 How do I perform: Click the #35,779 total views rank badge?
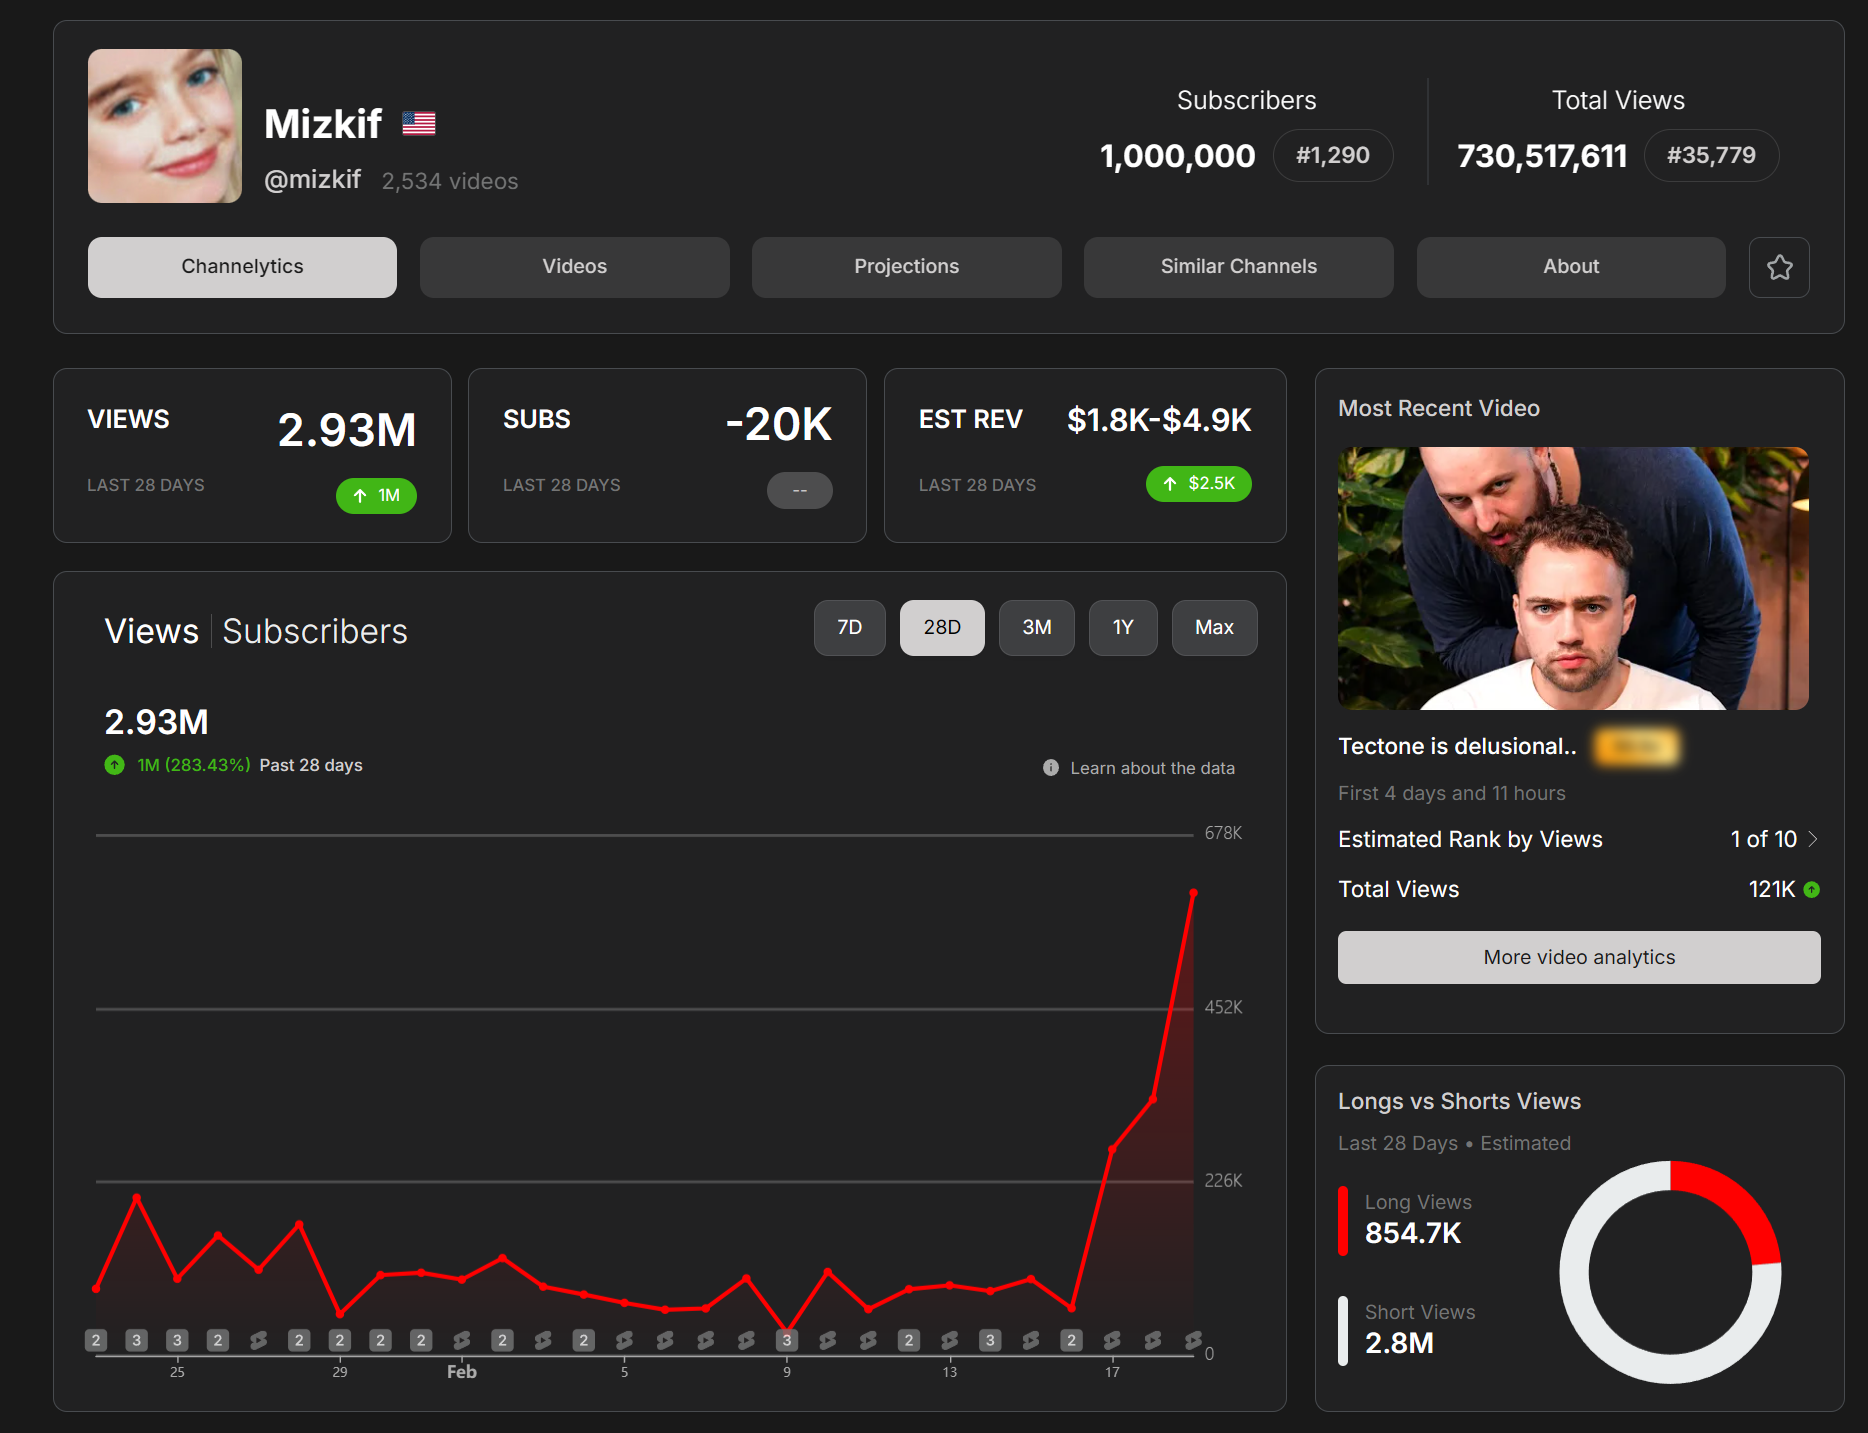(x=1711, y=156)
